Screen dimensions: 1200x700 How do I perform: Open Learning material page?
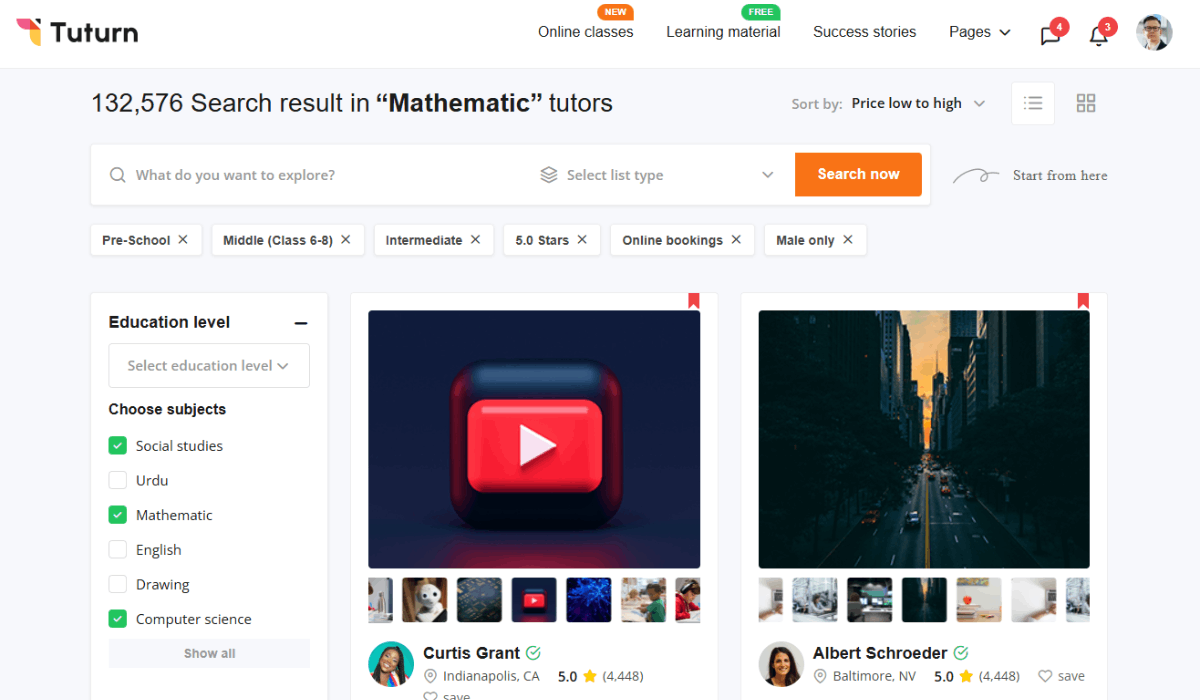723,32
